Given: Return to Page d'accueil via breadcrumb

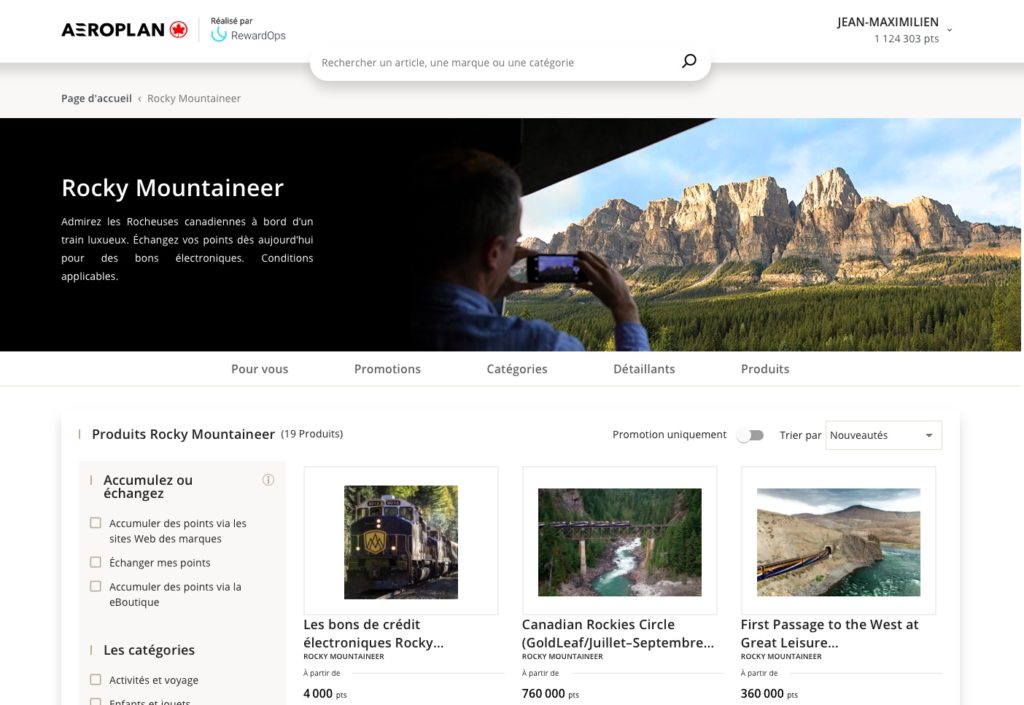Looking at the screenshot, I should point(94,98).
